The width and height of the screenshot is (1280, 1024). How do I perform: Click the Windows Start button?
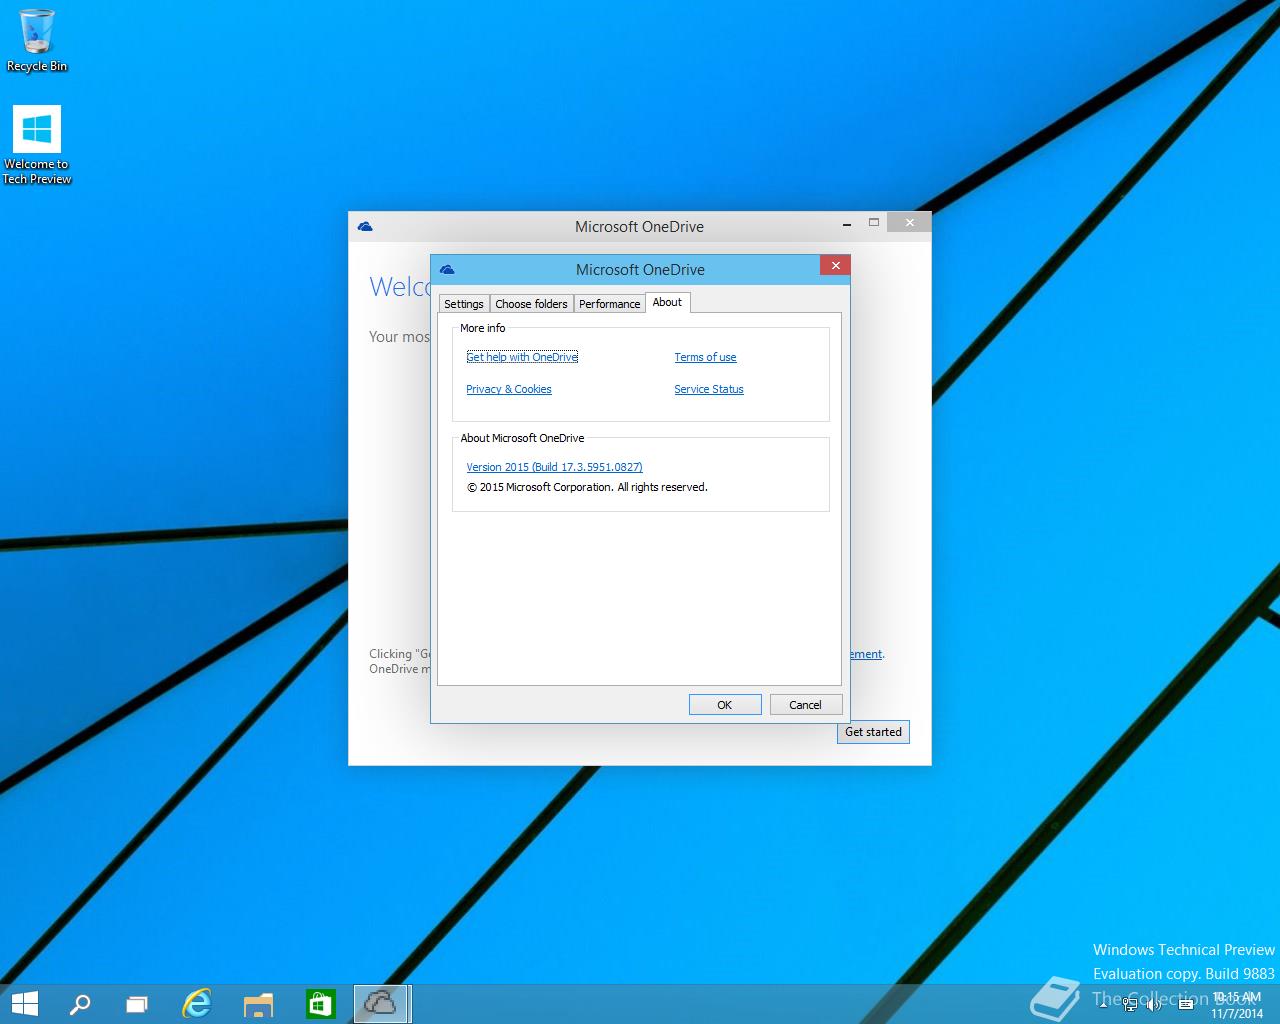click(24, 1003)
